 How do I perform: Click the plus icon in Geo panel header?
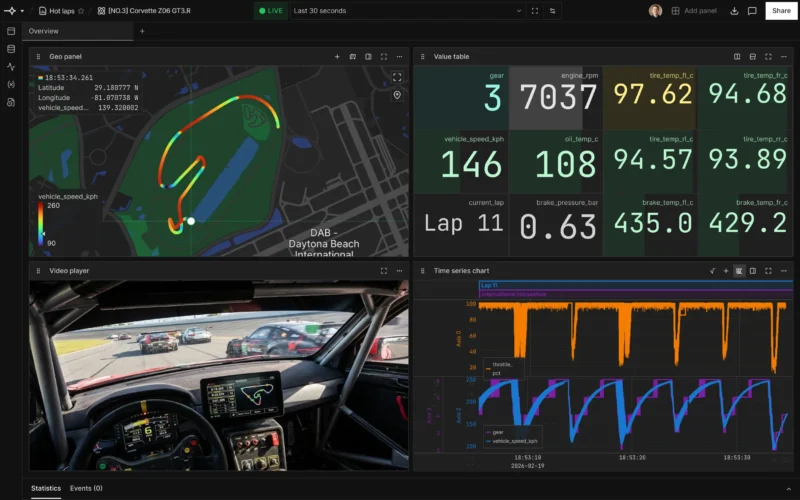coord(337,57)
